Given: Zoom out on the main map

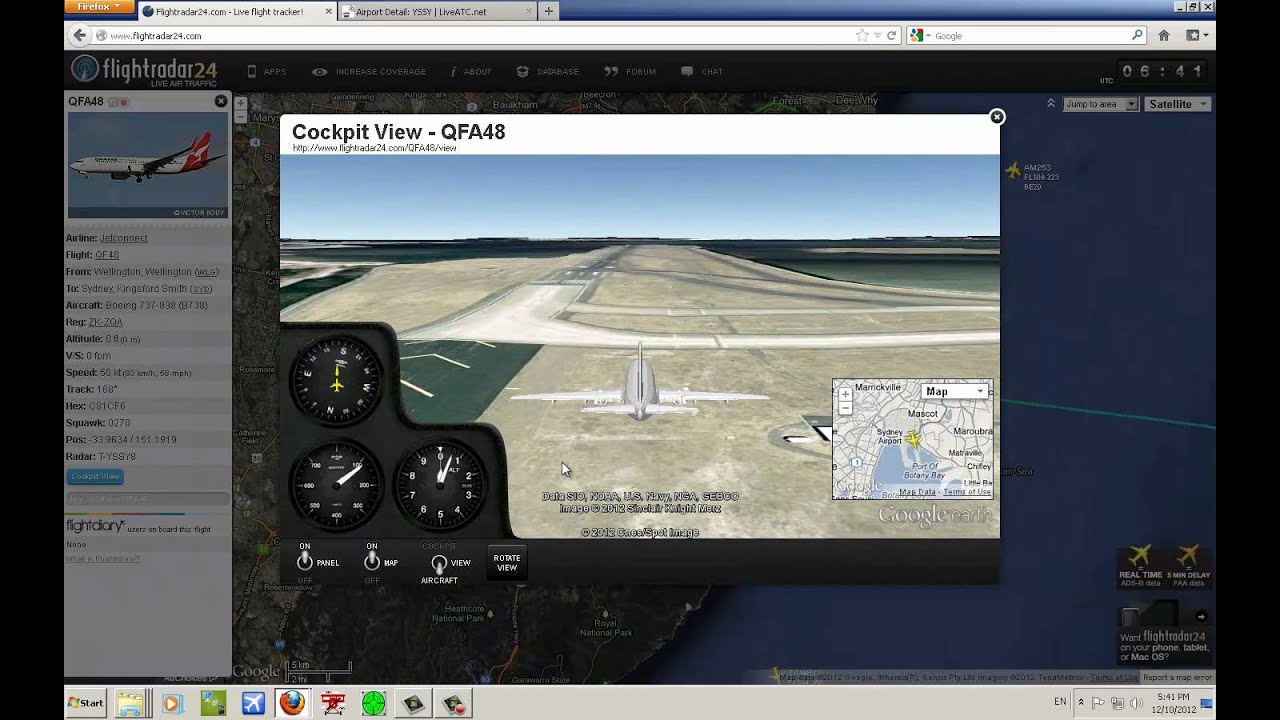Looking at the screenshot, I should click(241, 117).
